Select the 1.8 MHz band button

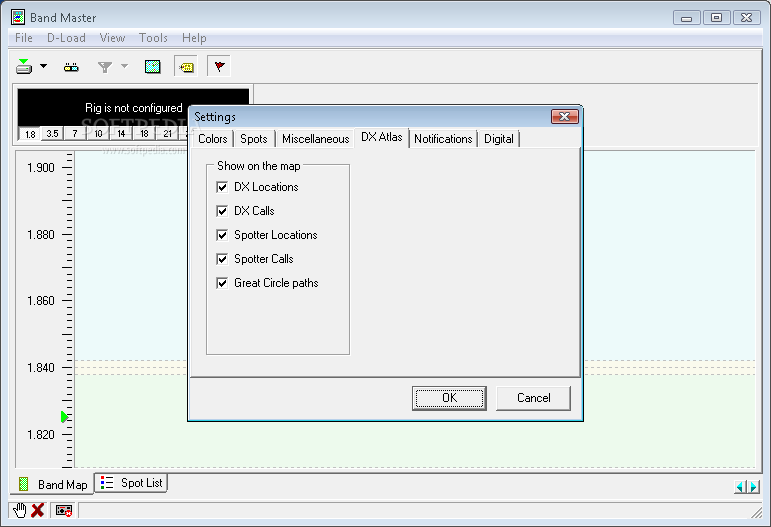(30, 134)
